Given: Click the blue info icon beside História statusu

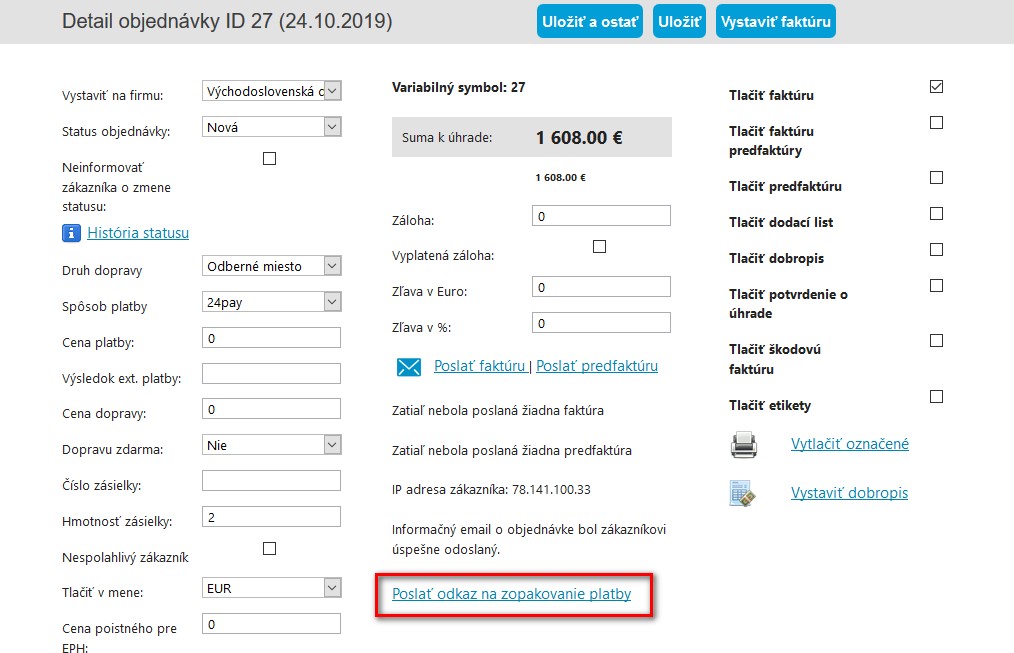Looking at the screenshot, I should point(71,233).
